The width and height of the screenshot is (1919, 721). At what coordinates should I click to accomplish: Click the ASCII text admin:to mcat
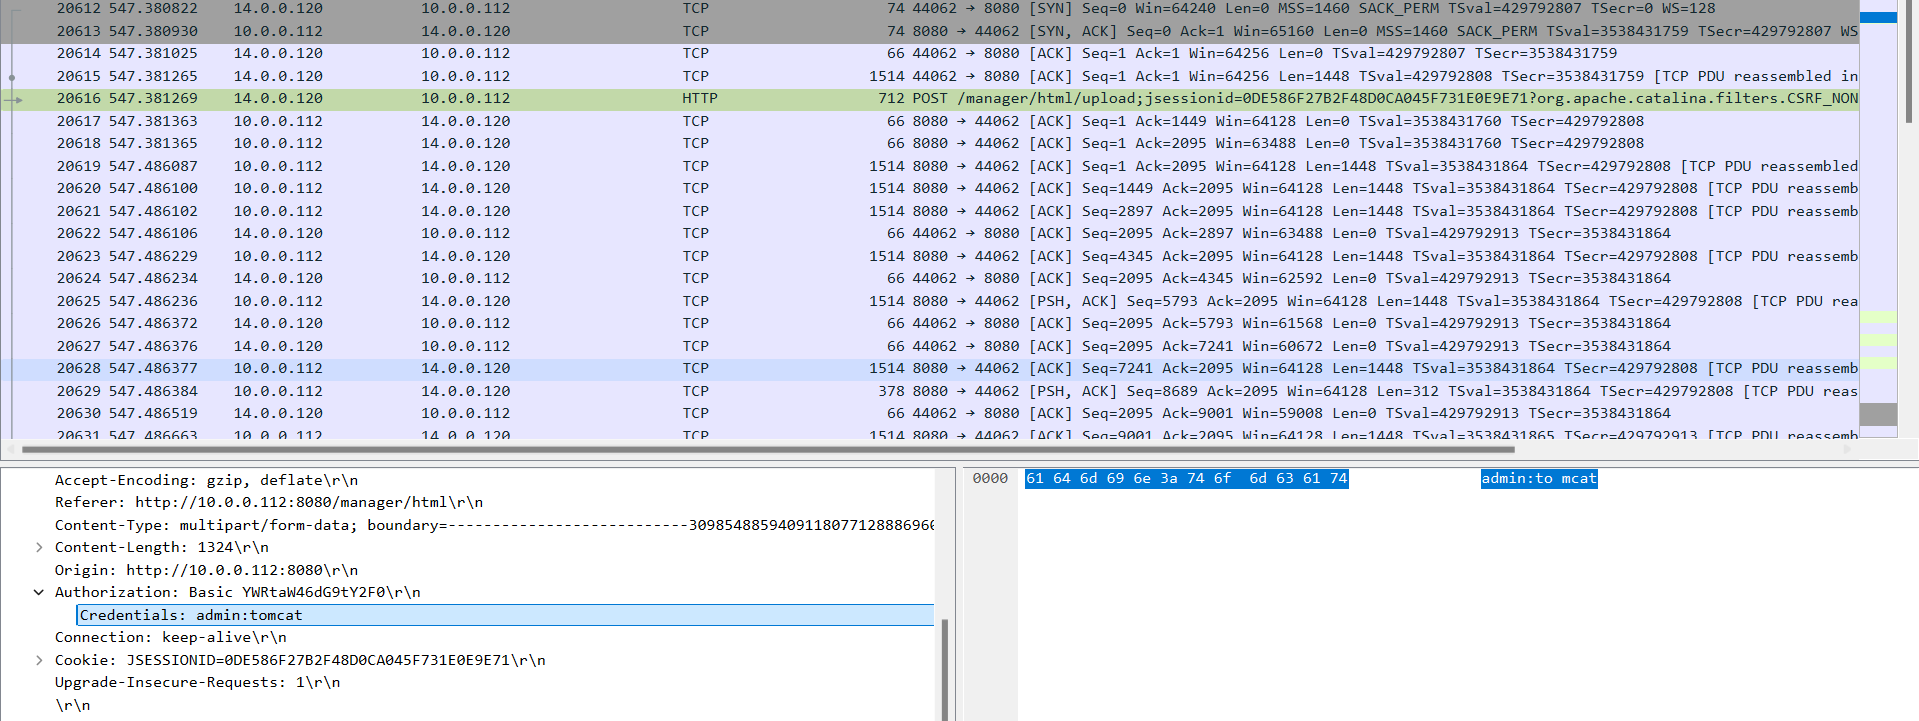pos(1539,479)
